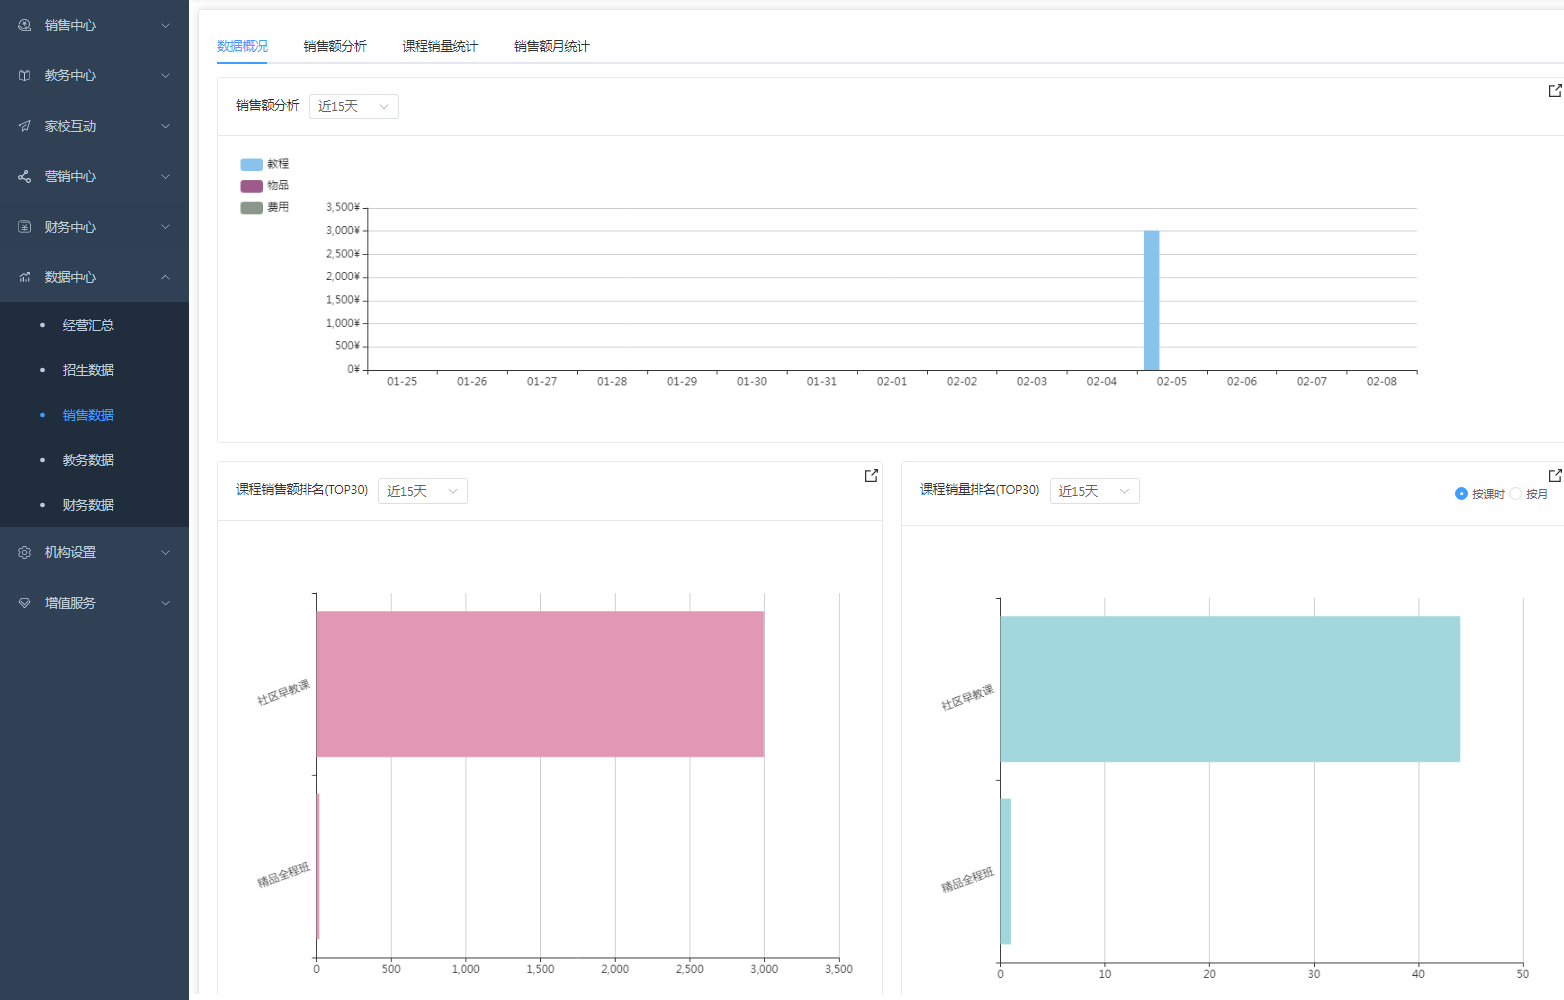Open the 销售额分析 近15天 dropdown

(354, 106)
